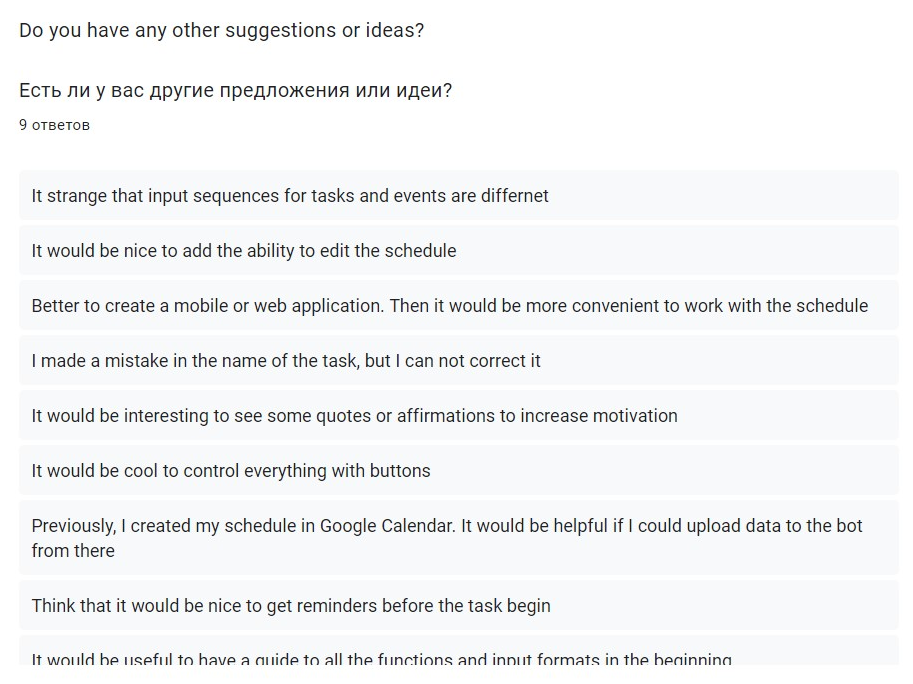Click the response about a task name mistake
This screenshot has width=913, height=684.
285,361
